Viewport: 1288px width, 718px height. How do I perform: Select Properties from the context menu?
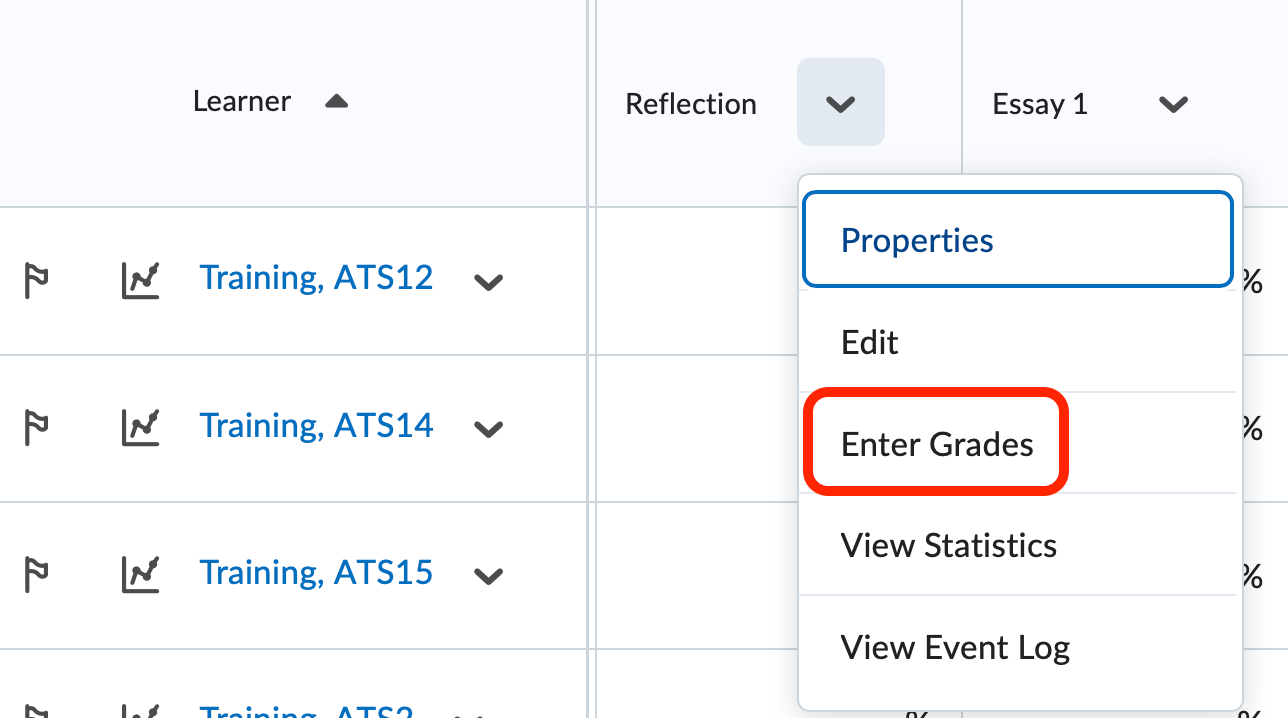917,239
